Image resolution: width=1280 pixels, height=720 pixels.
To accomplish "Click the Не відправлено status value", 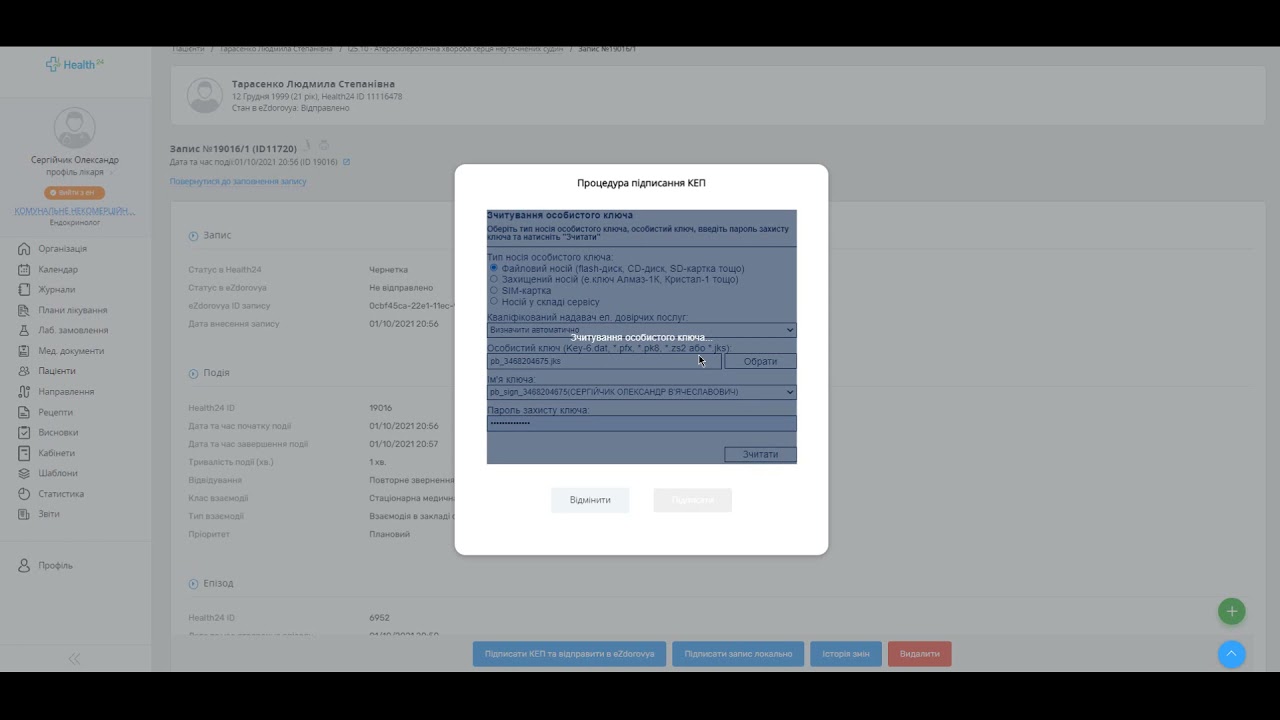I will 401,288.
